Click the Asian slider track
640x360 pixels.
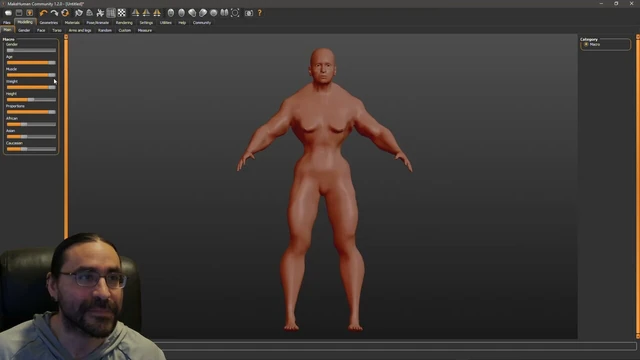31,136
